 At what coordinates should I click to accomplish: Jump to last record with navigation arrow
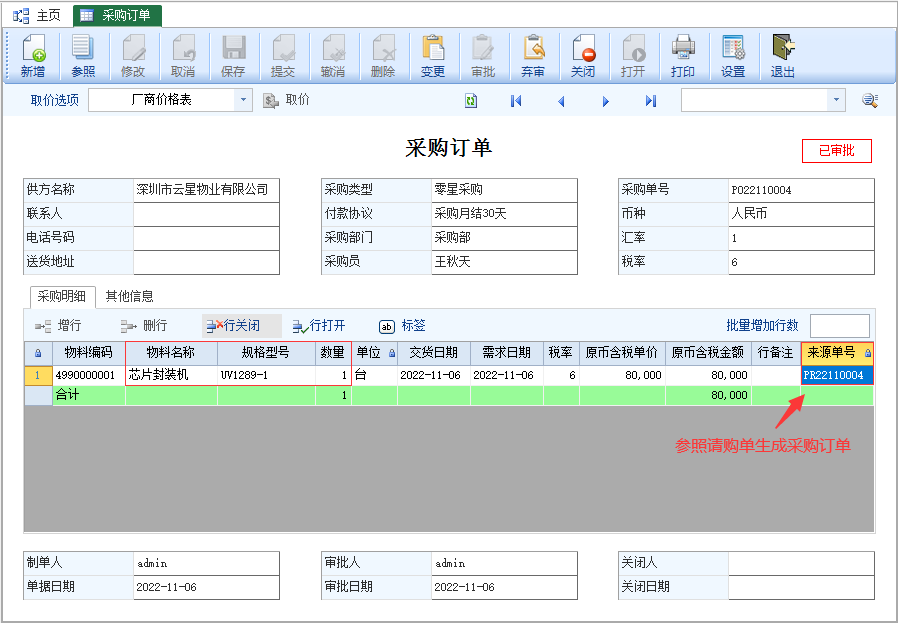651,101
